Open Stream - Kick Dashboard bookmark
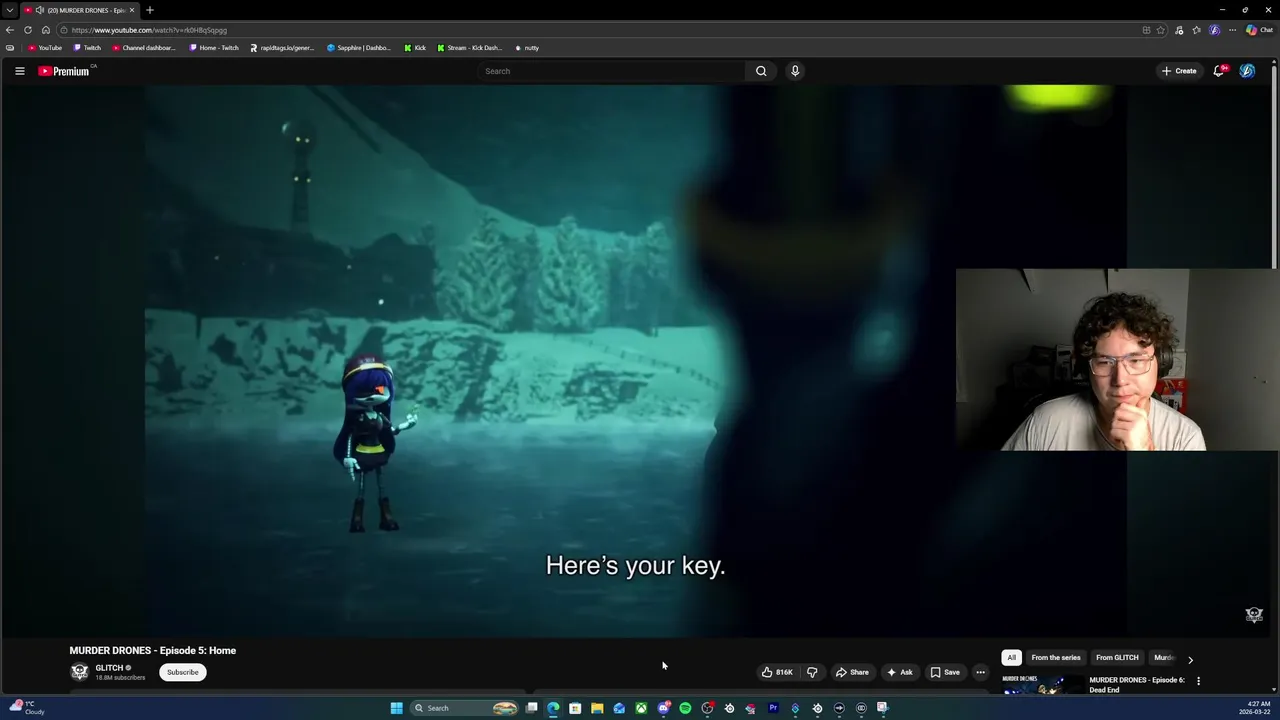Screen dimensions: 1280x720 [x=470, y=48]
